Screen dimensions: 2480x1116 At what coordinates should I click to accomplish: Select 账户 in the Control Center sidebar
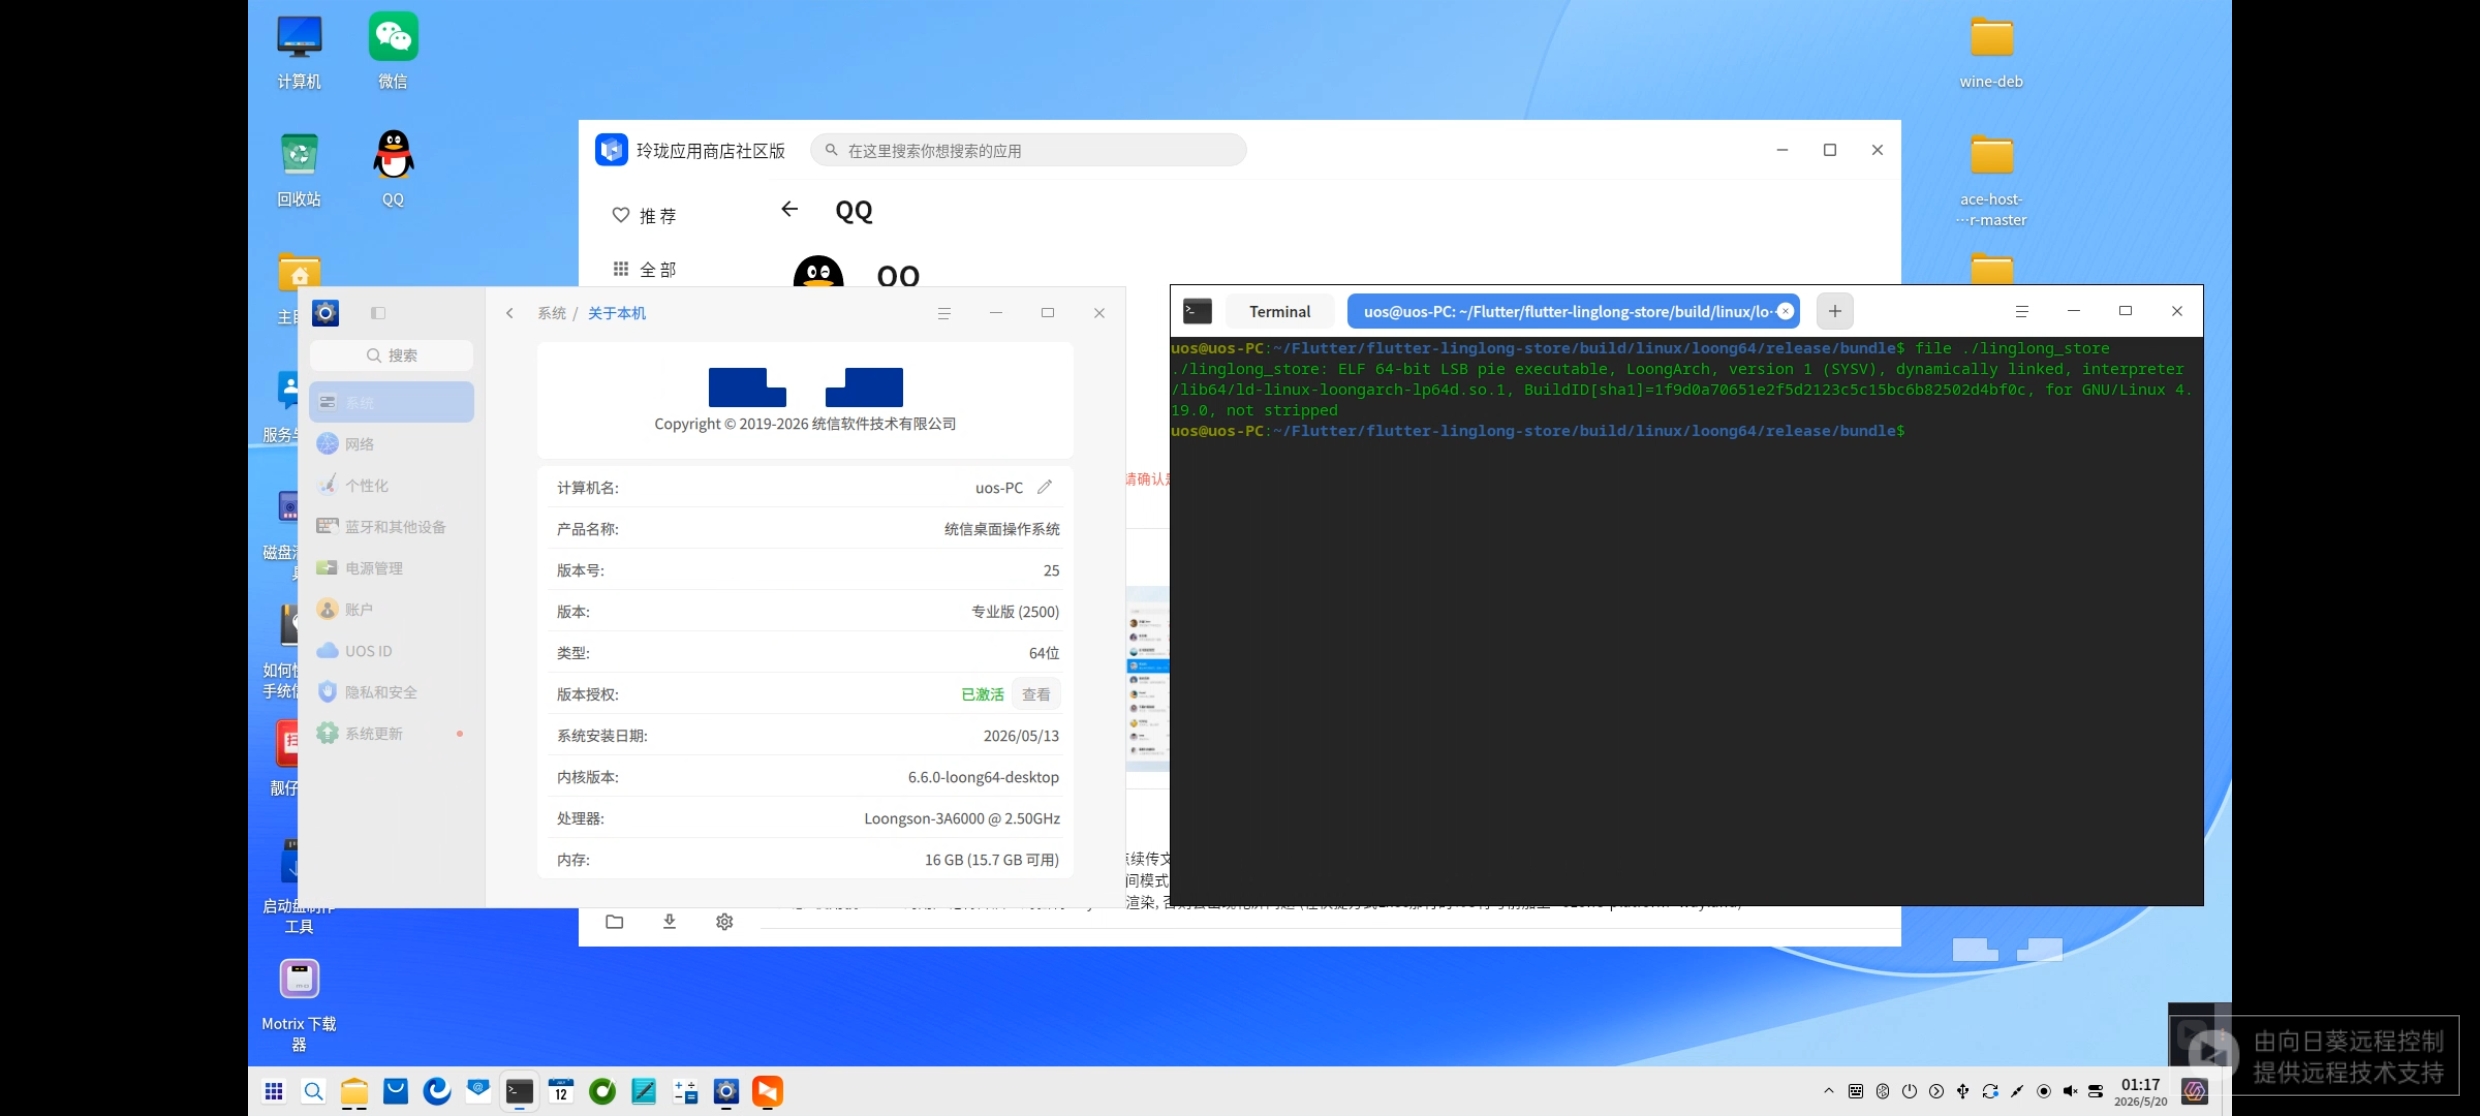coord(392,609)
